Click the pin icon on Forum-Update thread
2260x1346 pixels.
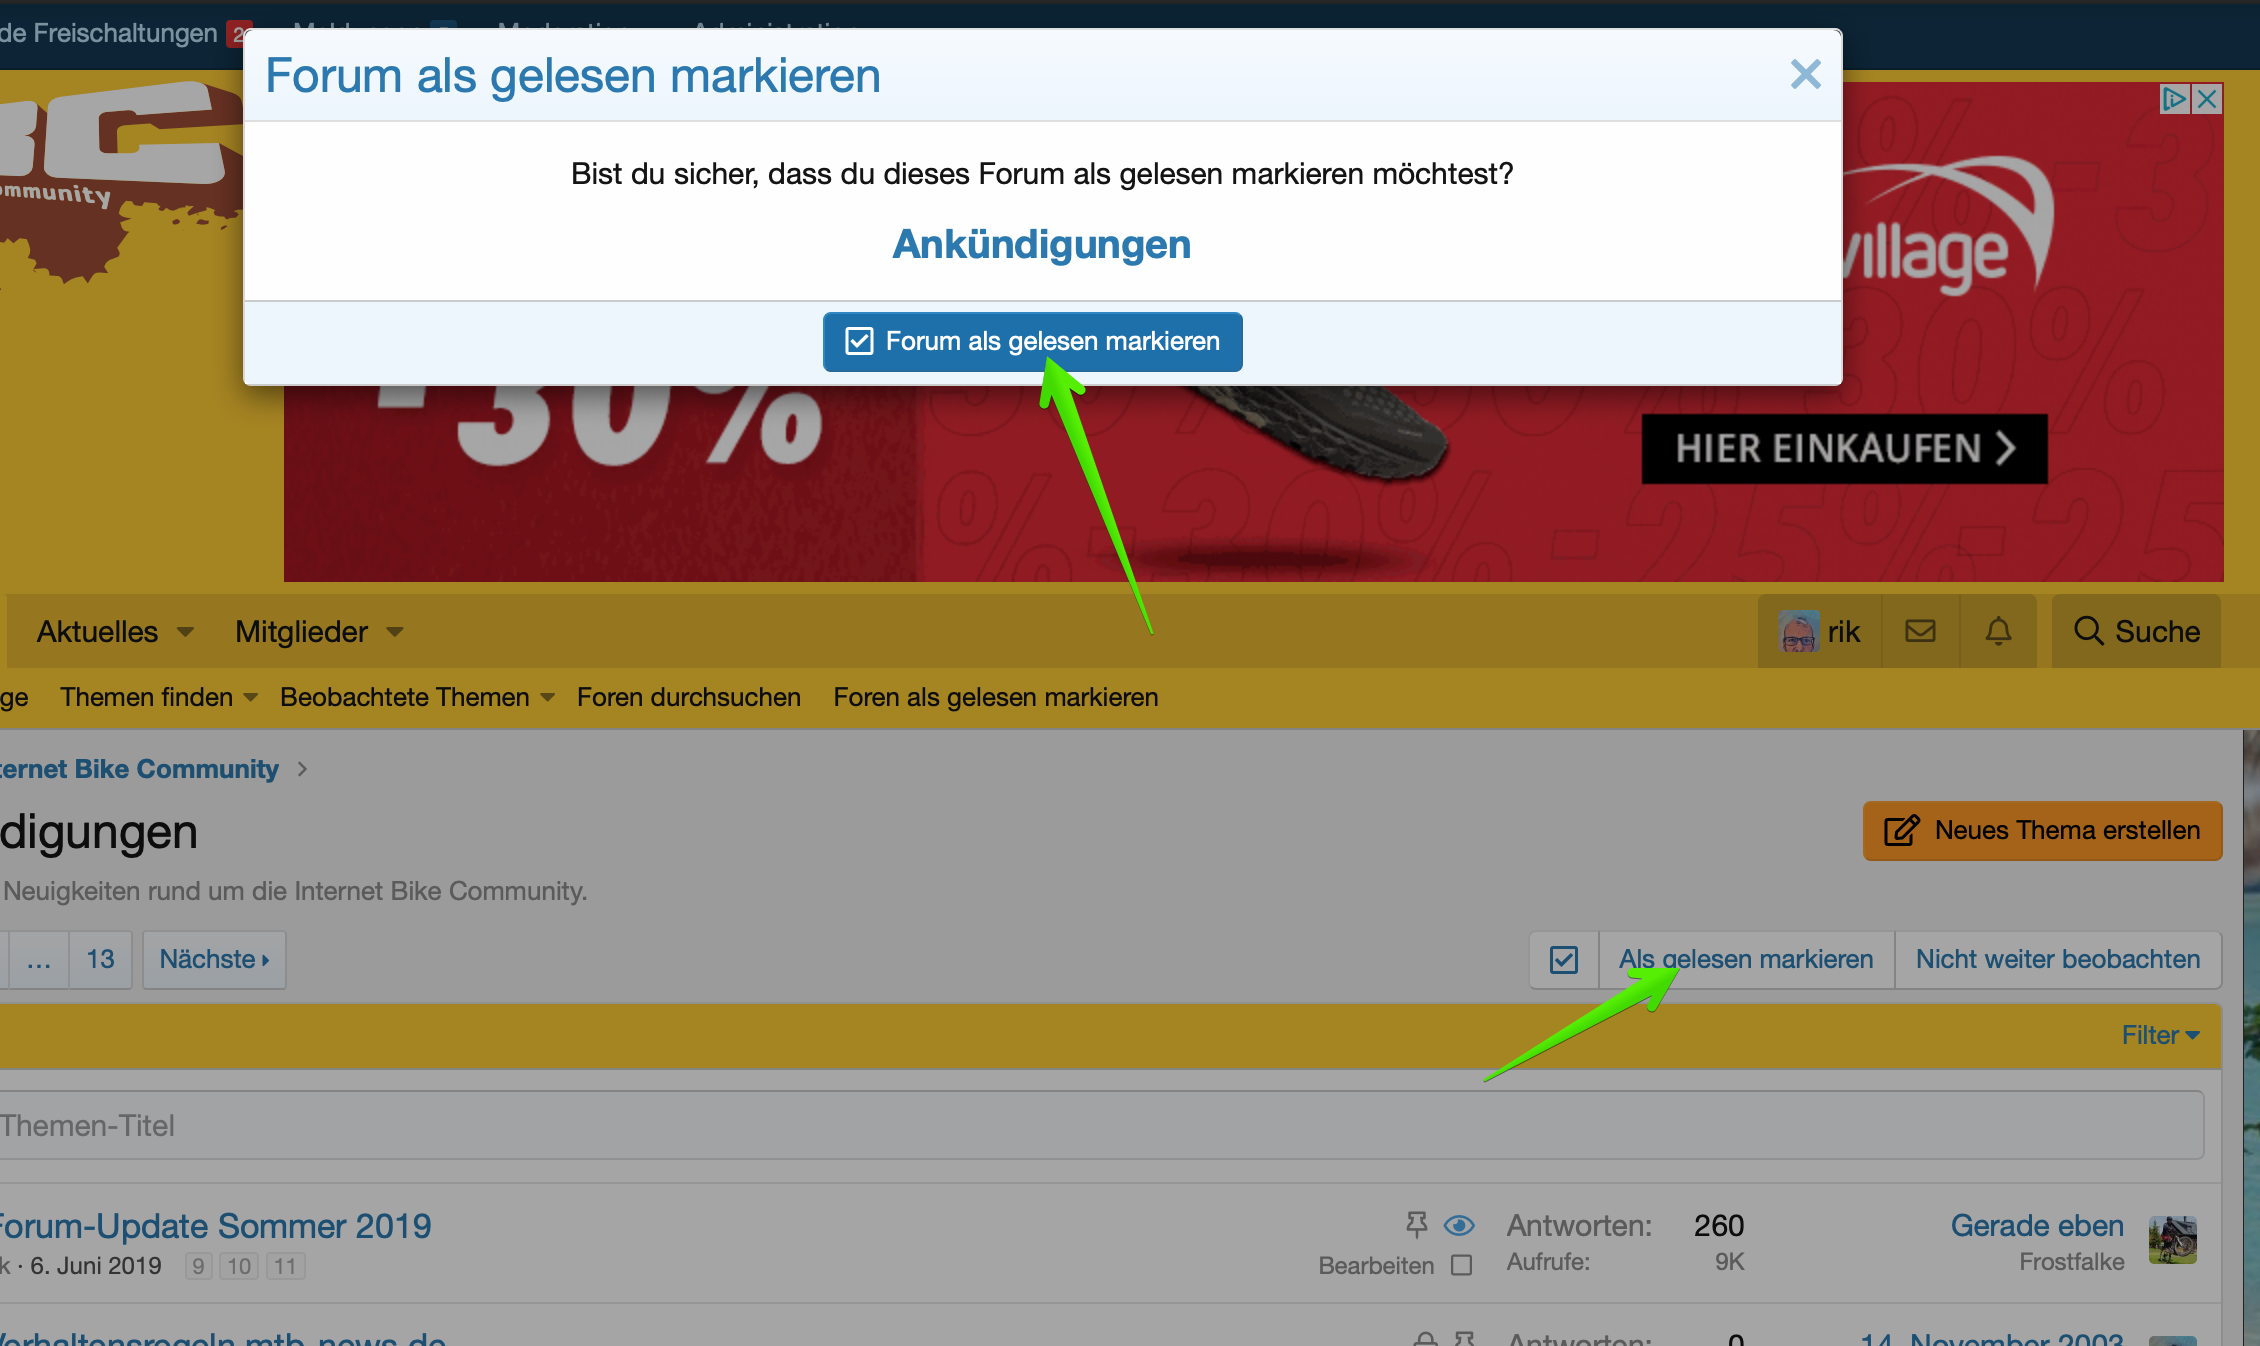(1416, 1224)
